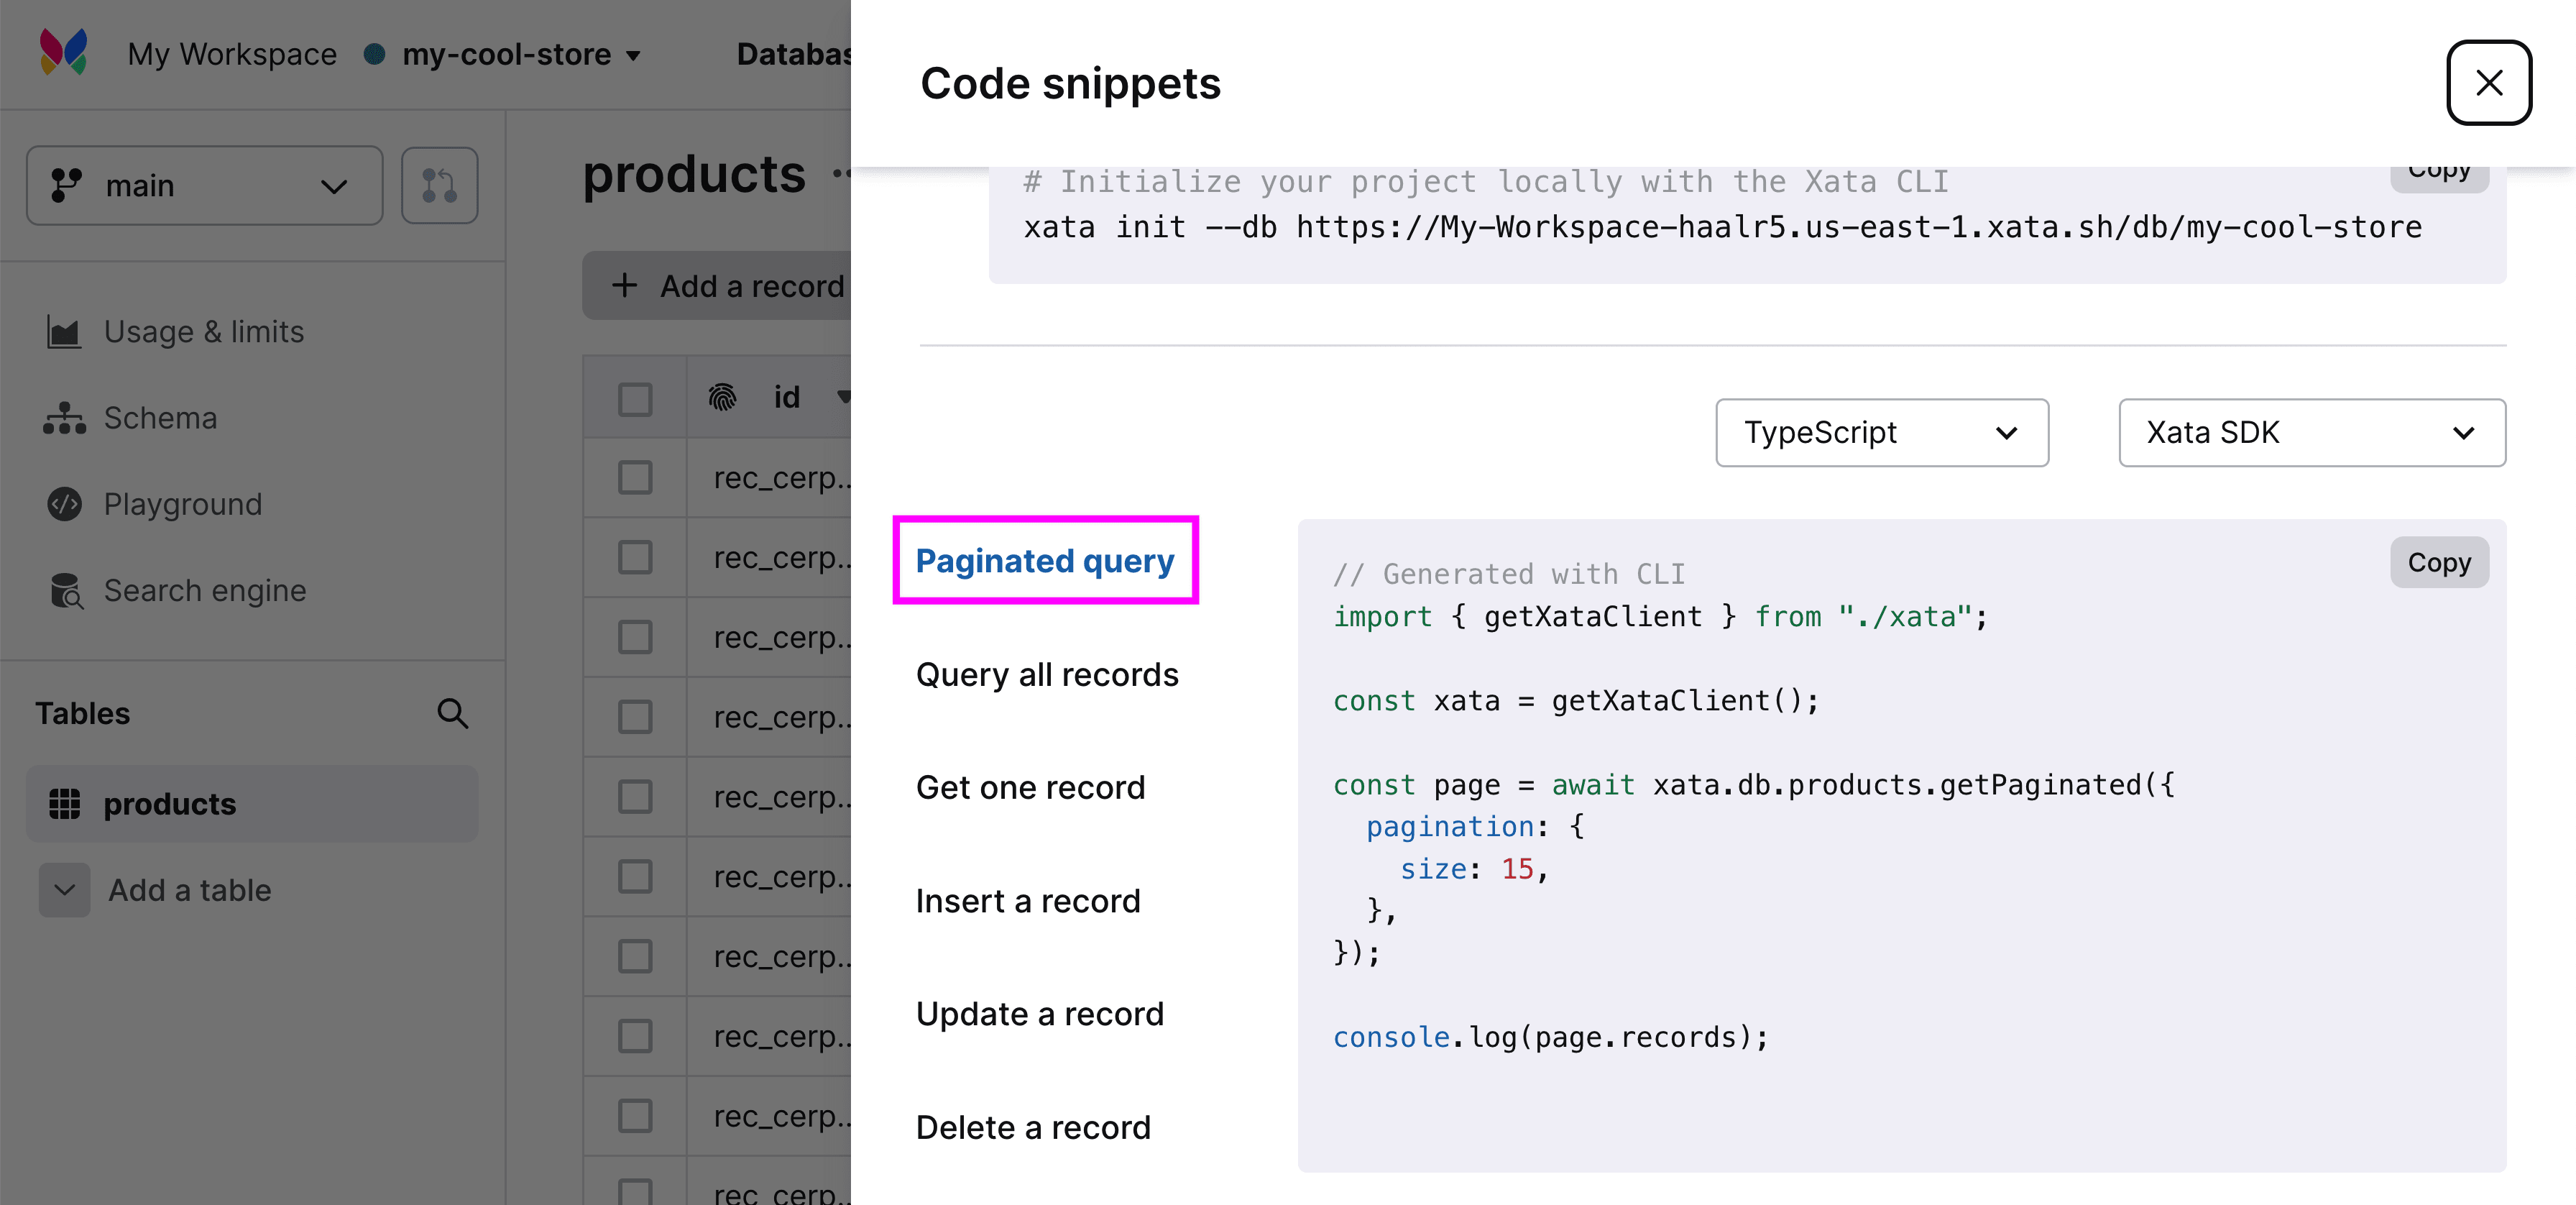This screenshot has width=2576, height=1205.
Task: Click the console.log(page.records) line
Action: 1550,1037
